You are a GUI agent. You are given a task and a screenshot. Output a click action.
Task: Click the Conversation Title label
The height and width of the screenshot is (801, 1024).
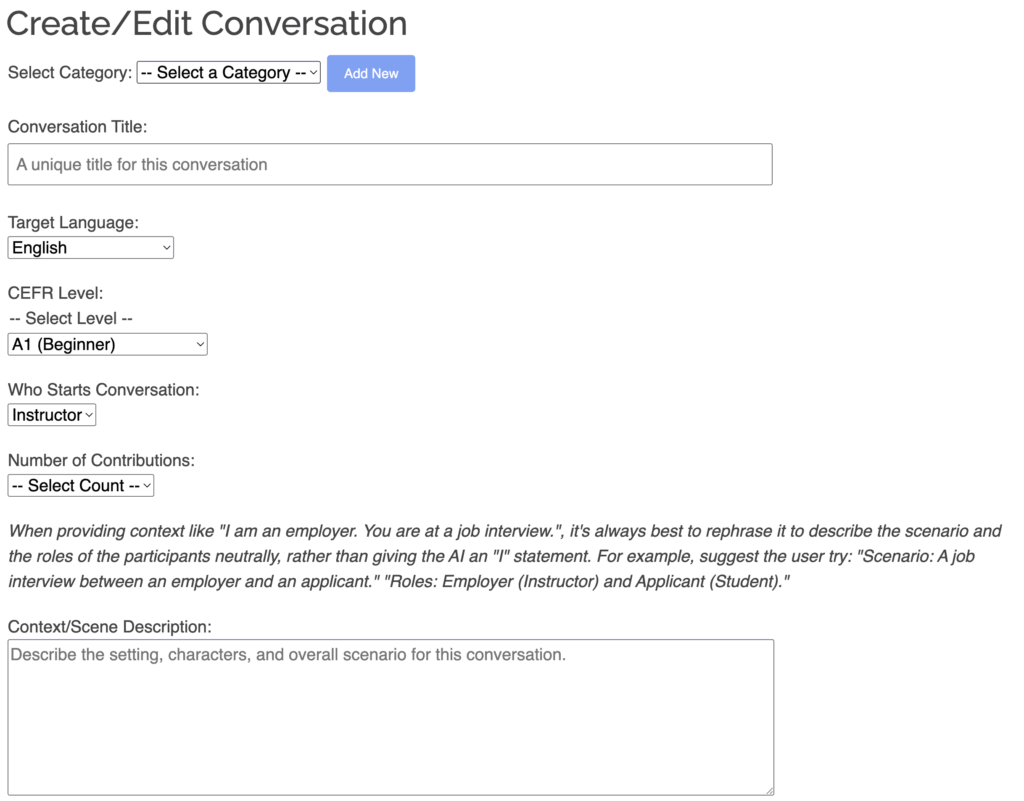(78, 127)
